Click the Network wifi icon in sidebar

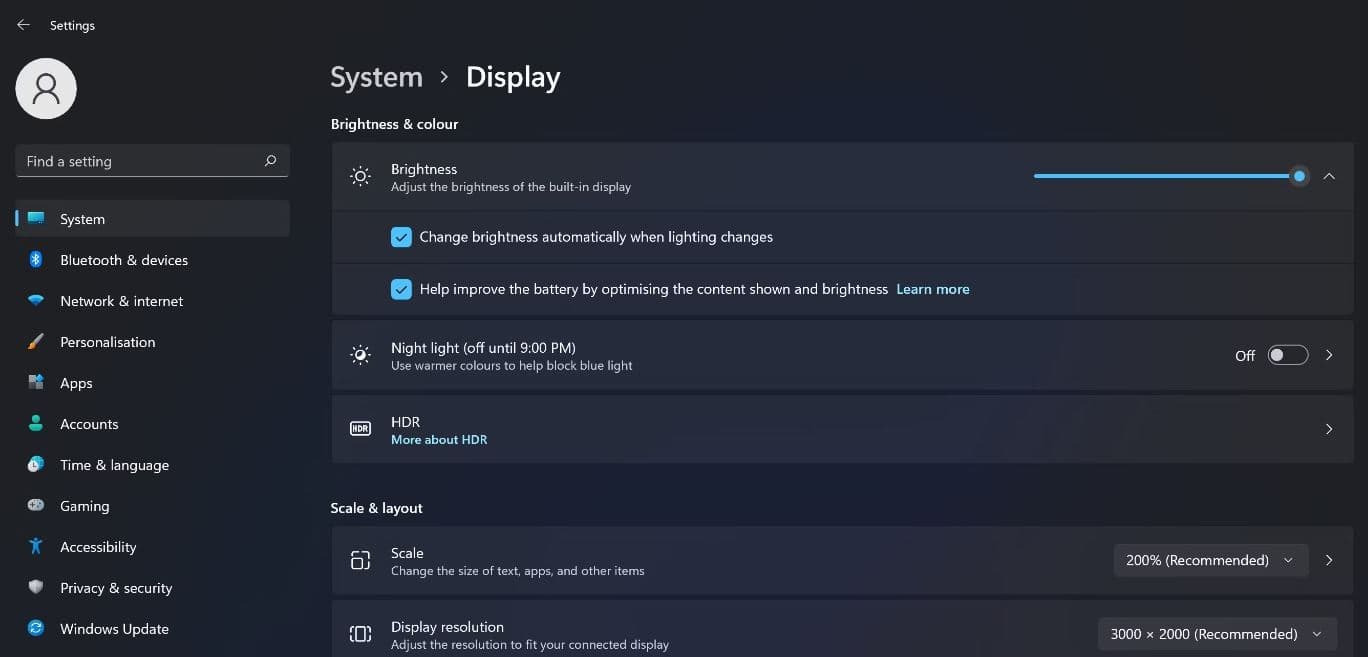pyautogui.click(x=36, y=300)
